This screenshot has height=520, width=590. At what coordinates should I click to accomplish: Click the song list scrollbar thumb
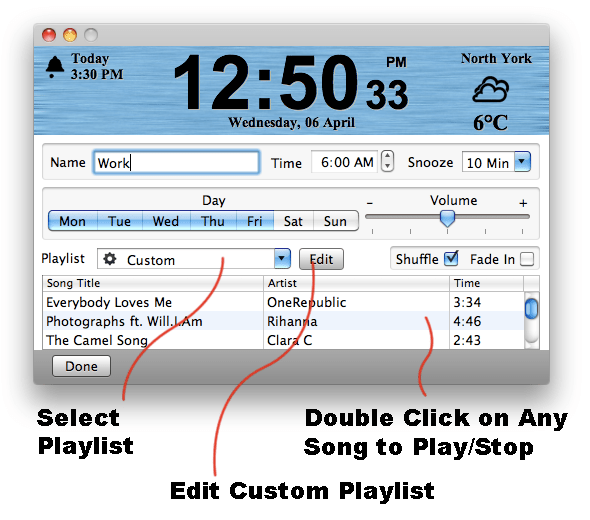pyautogui.click(x=531, y=309)
